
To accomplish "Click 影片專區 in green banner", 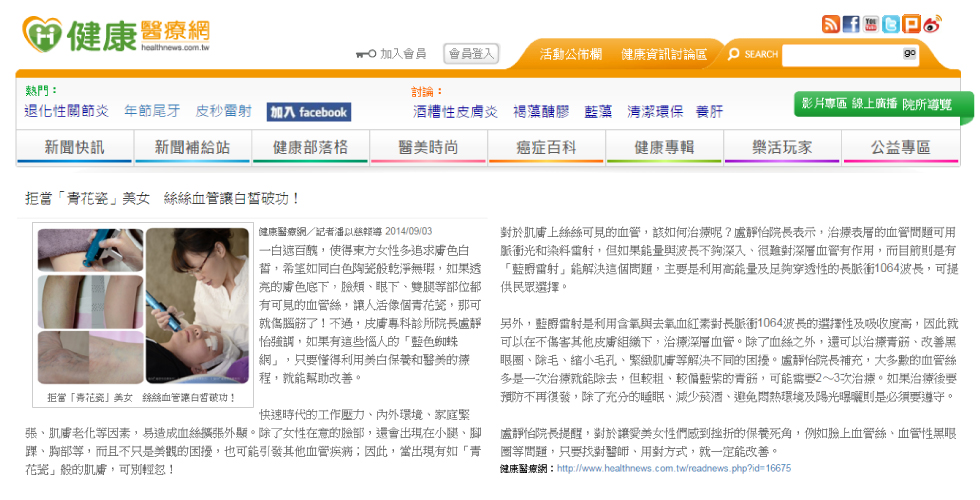I will (x=824, y=104).
